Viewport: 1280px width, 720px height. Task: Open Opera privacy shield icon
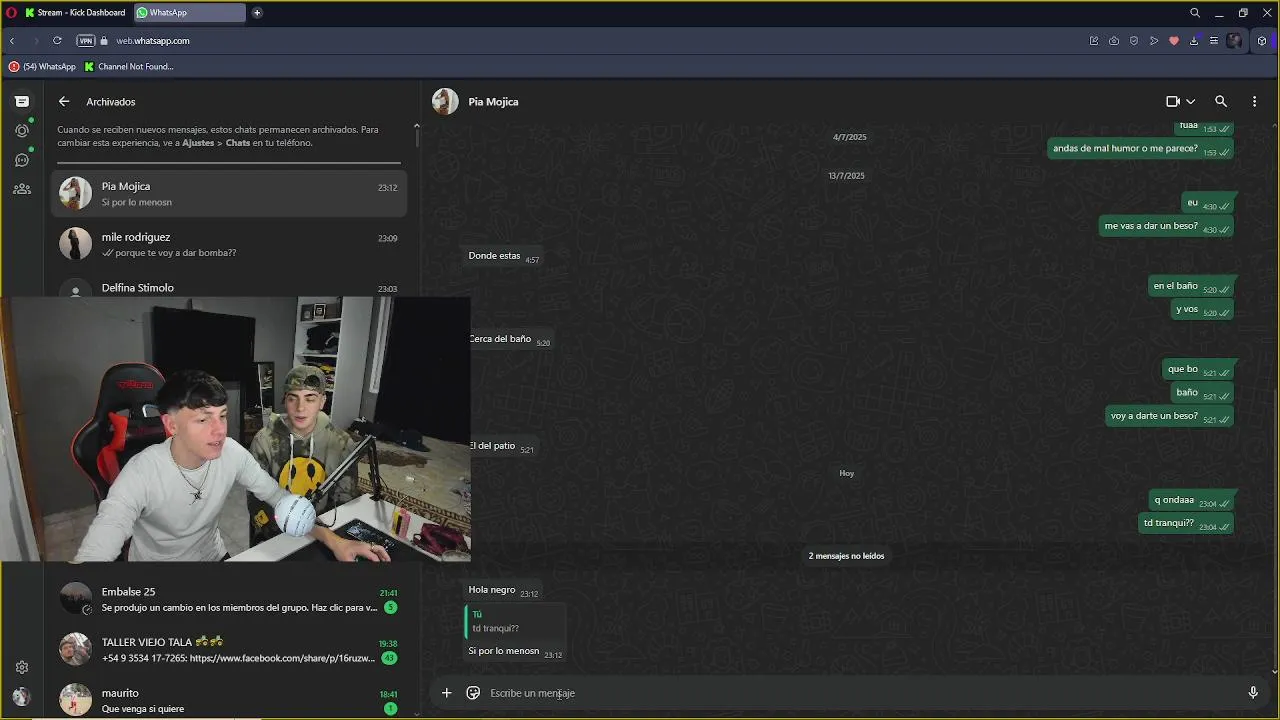pyautogui.click(x=1134, y=41)
